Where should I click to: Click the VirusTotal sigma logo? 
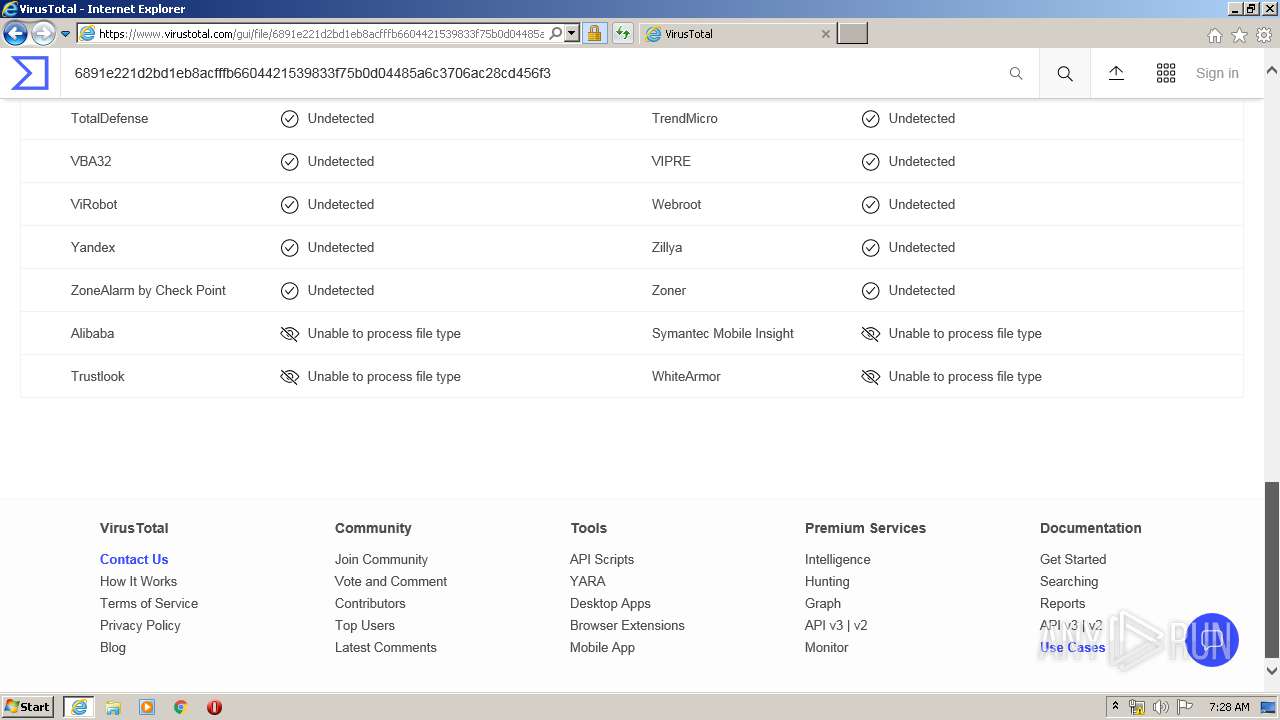click(30, 73)
